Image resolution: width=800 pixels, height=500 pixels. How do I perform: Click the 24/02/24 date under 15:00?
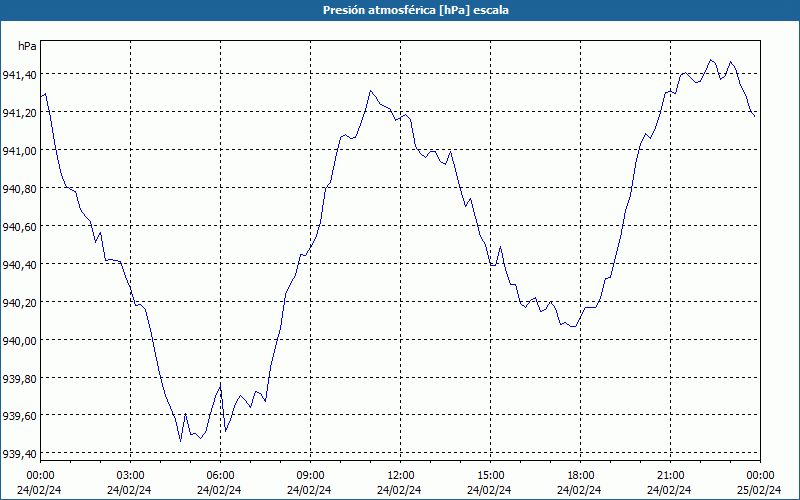point(489,490)
